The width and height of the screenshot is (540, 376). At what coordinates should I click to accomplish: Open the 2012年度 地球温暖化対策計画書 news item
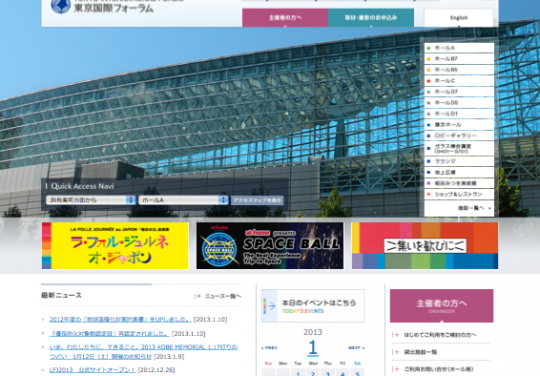120,320
